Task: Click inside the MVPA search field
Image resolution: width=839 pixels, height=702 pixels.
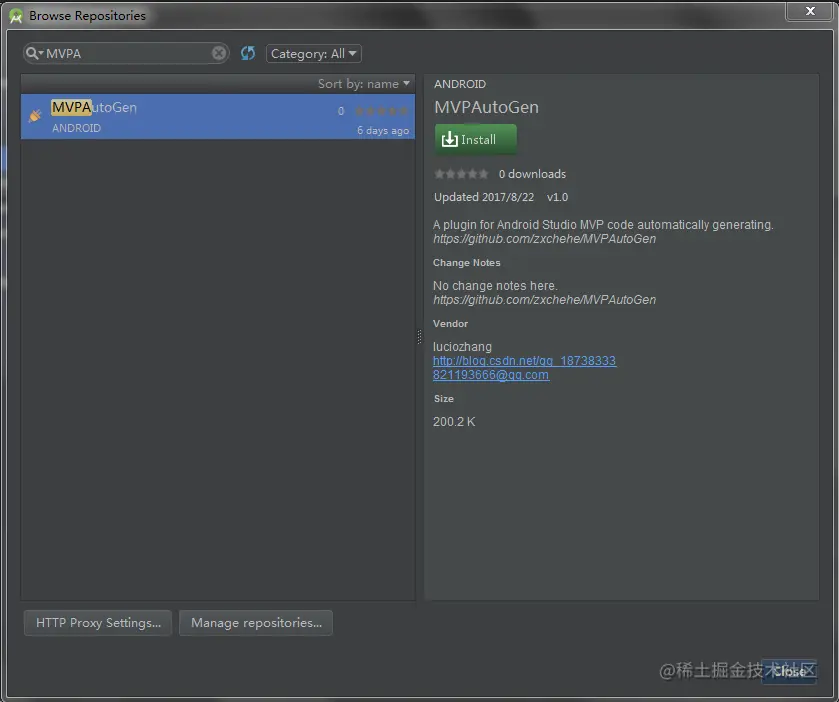Action: [x=127, y=54]
